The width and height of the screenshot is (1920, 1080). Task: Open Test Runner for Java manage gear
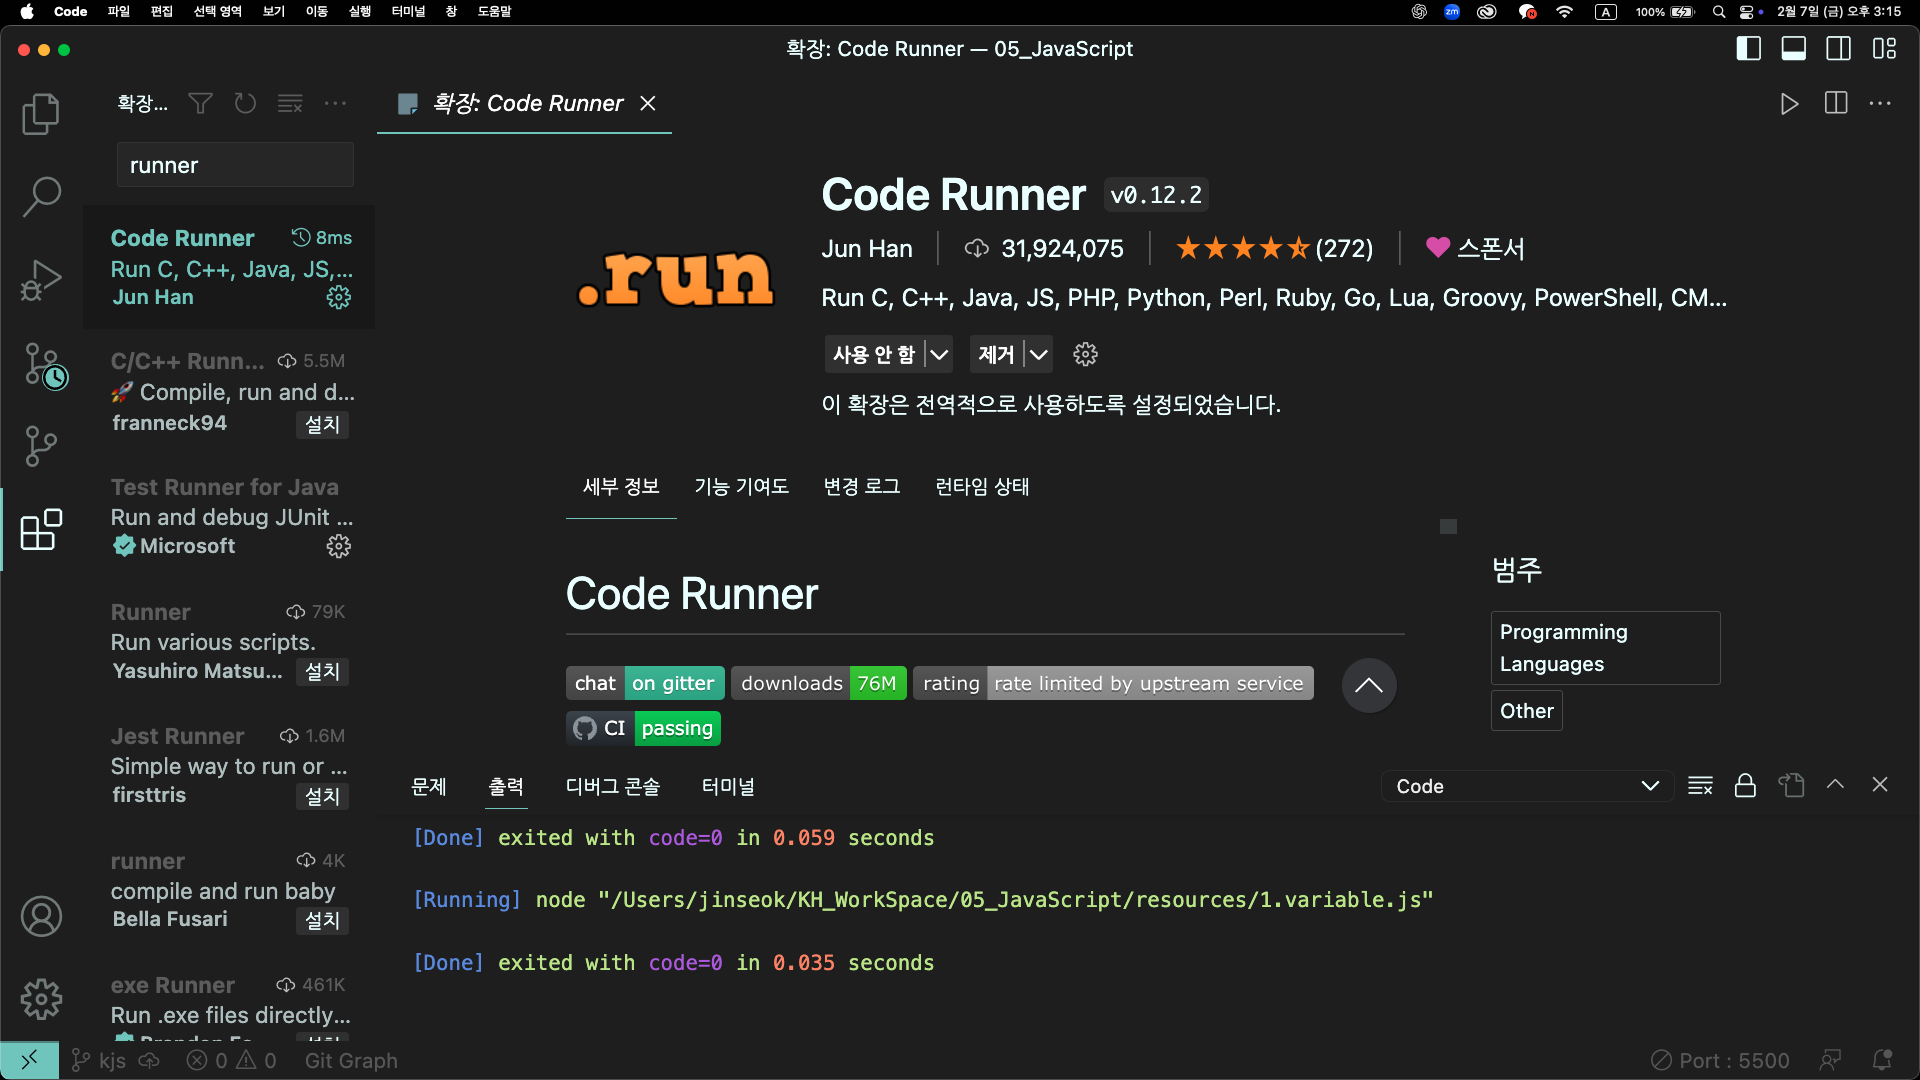339,546
